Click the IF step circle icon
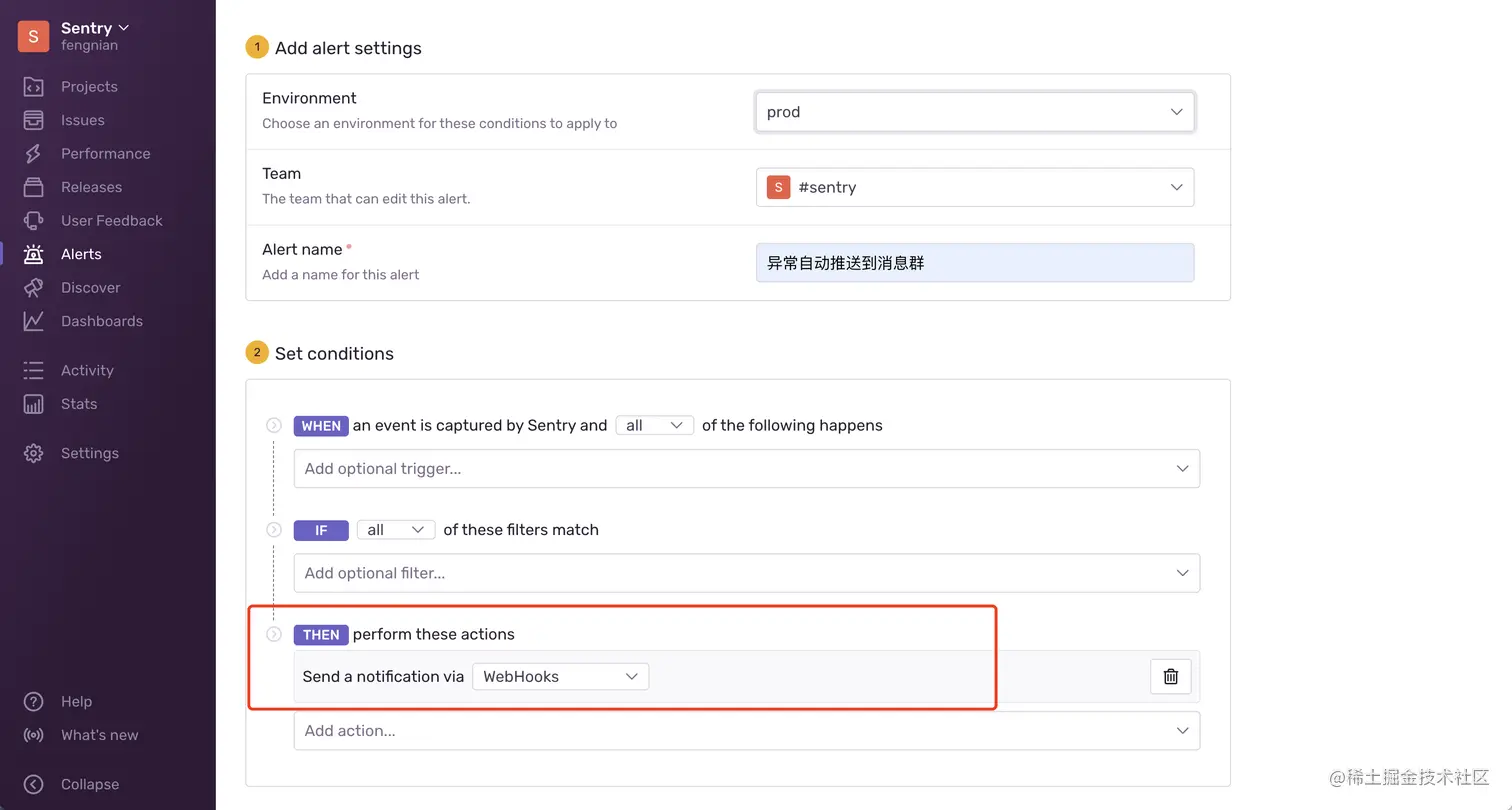The height and width of the screenshot is (810, 1512). [x=274, y=529]
